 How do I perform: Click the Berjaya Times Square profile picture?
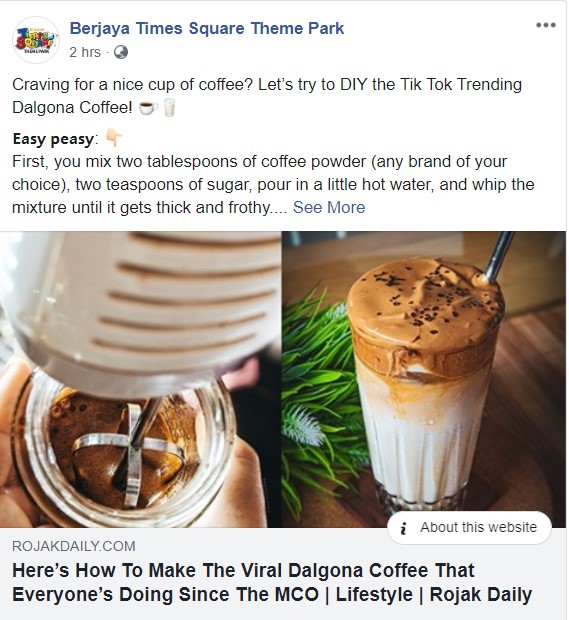(36, 40)
